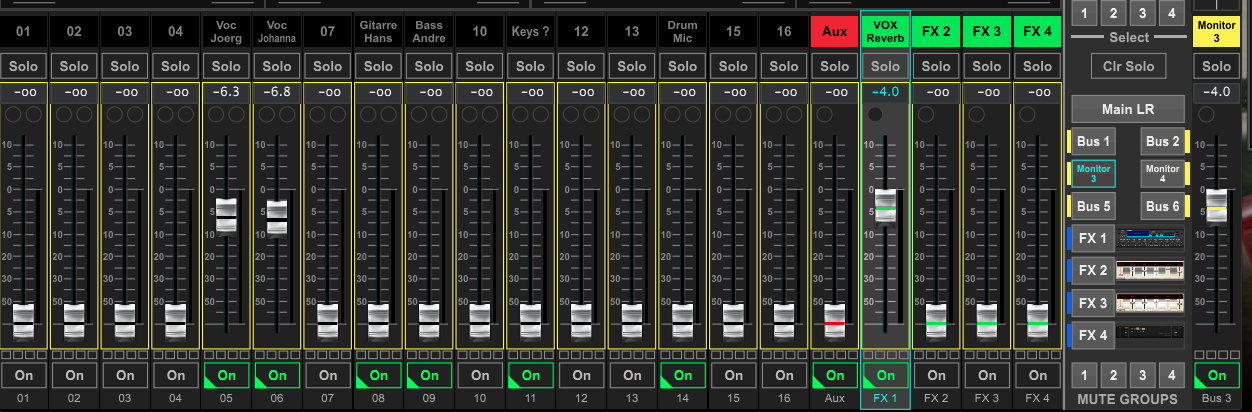Toggle channel 11 On button
Screen dimensions: 1252x412
(x=530, y=376)
